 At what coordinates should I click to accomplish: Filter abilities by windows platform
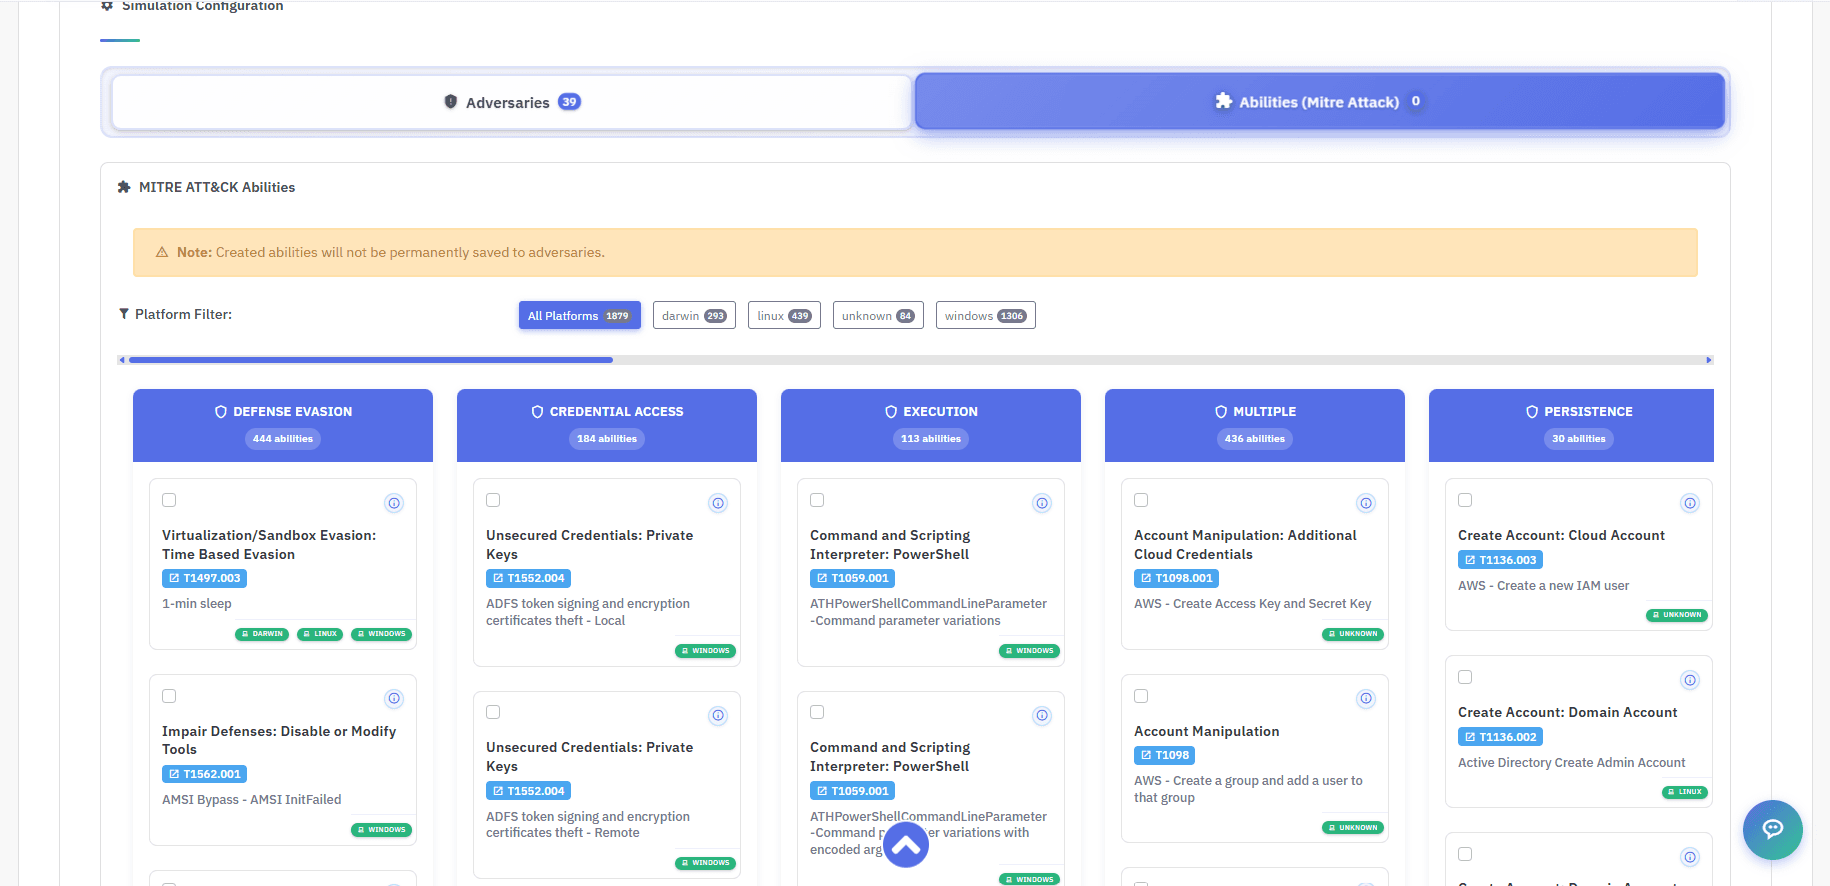coord(985,315)
